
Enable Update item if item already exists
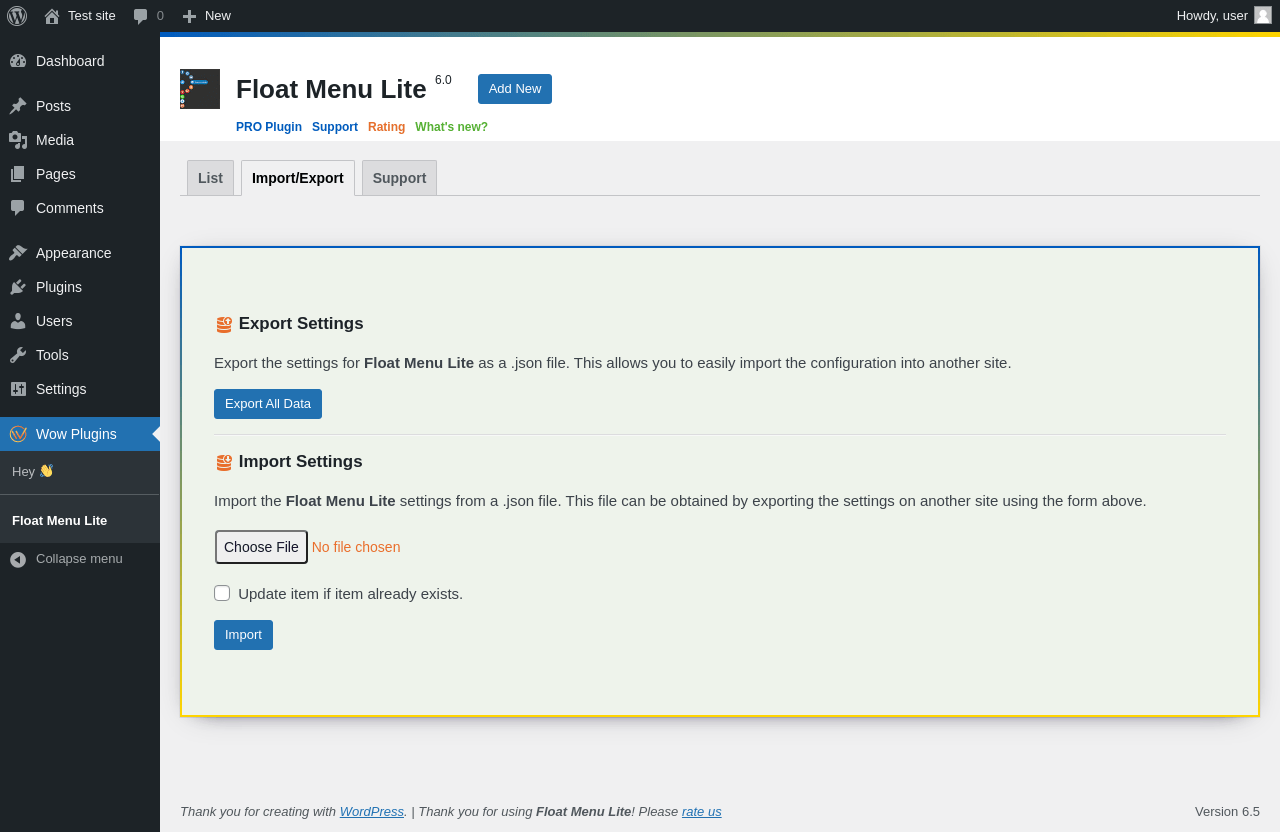point(222,593)
